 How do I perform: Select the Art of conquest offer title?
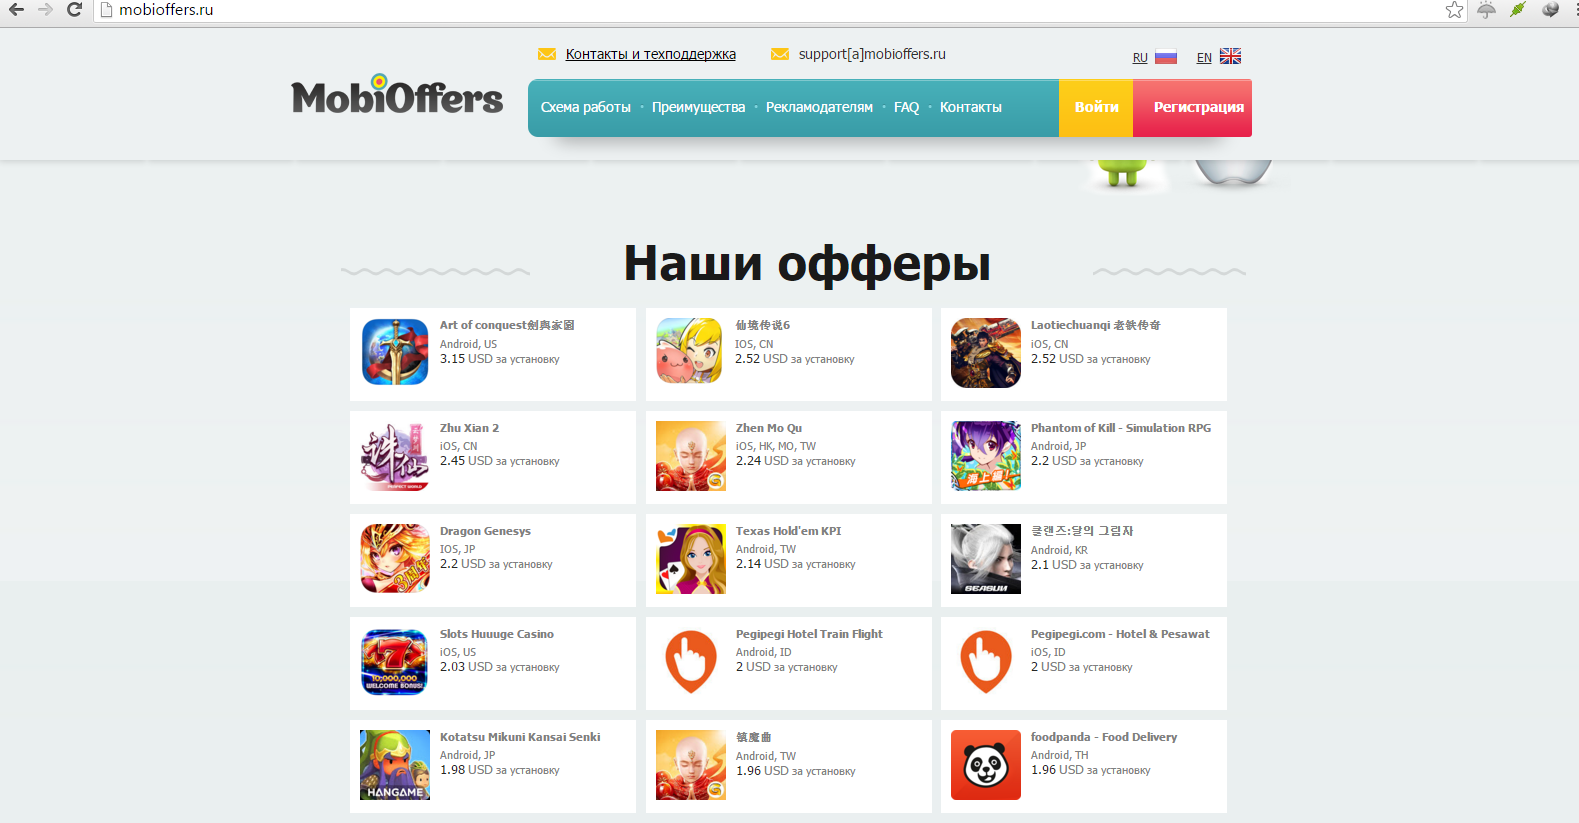click(507, 325)
